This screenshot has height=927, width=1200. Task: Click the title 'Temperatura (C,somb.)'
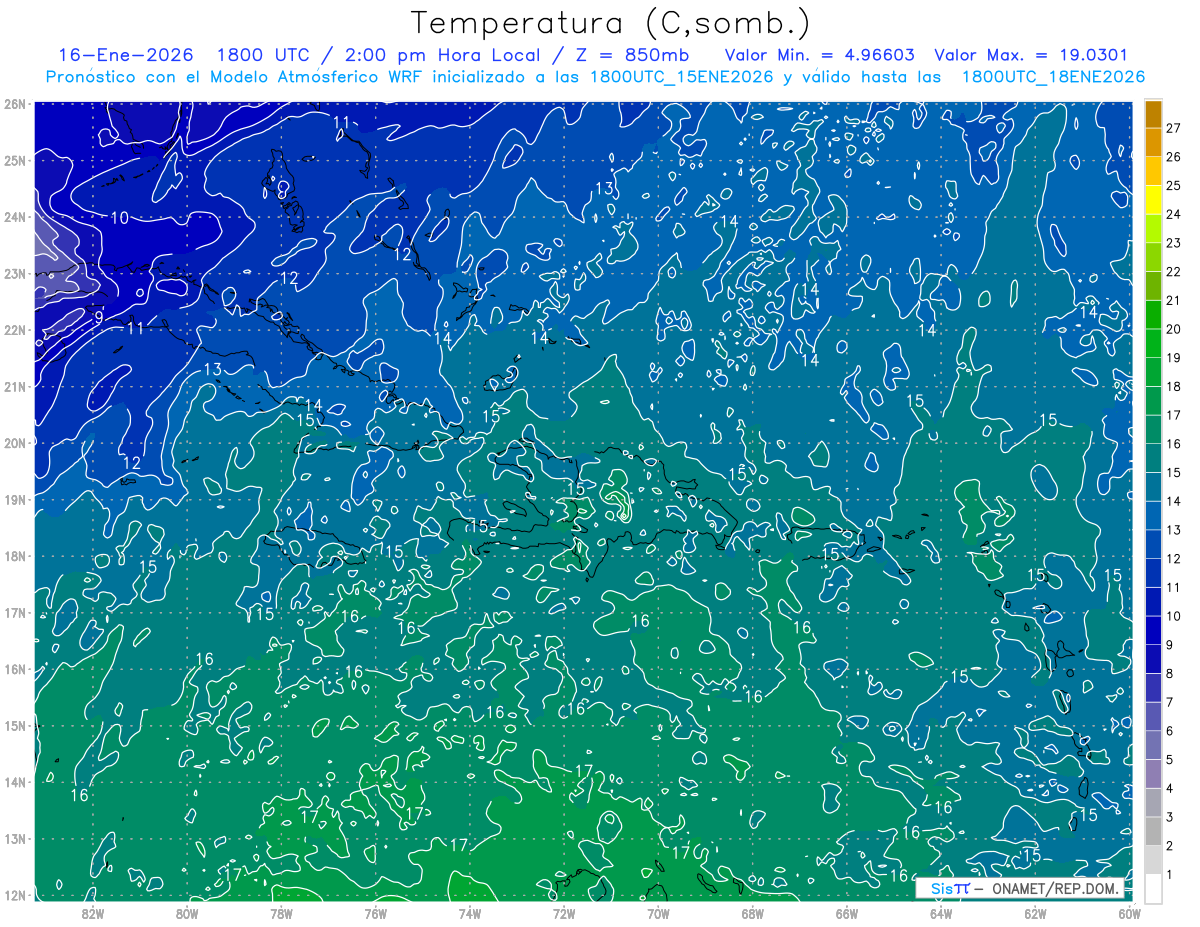(611, 24)
